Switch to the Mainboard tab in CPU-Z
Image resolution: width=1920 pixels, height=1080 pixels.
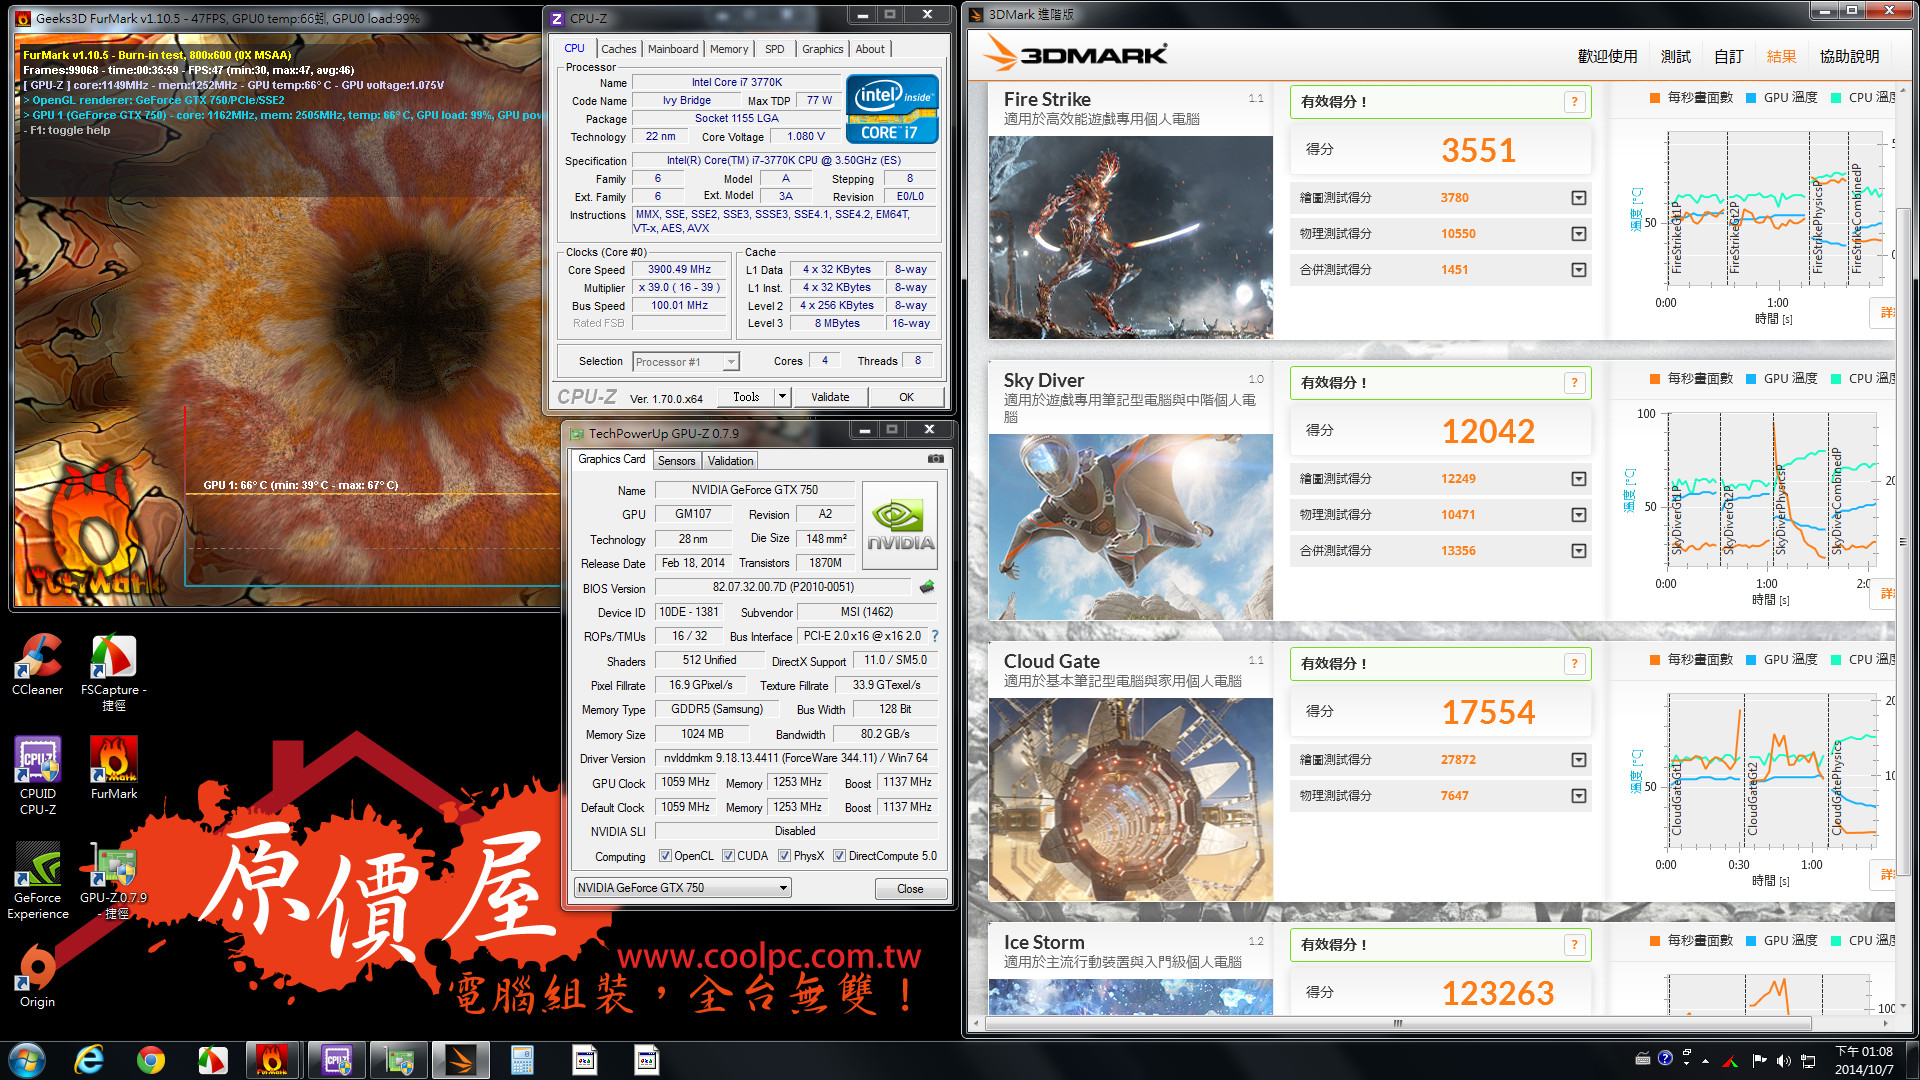pyautogui.click(x=673, y=49)
